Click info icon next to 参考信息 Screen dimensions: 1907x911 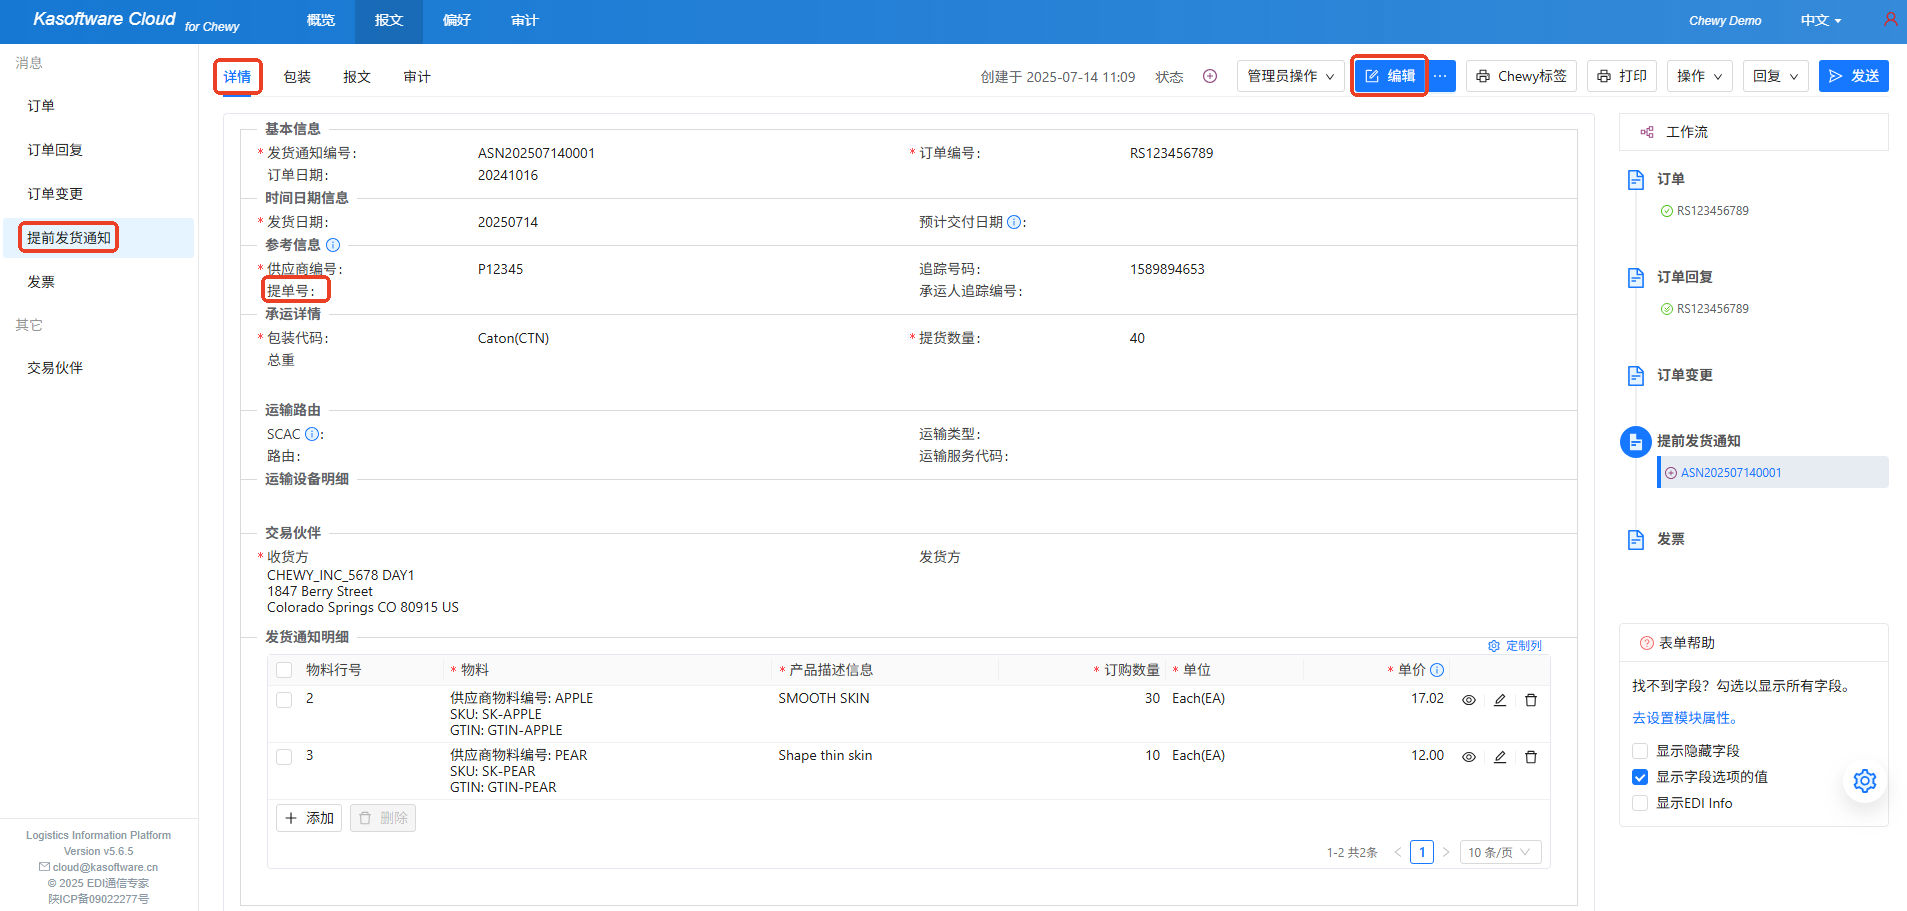[x=333, y=245]
